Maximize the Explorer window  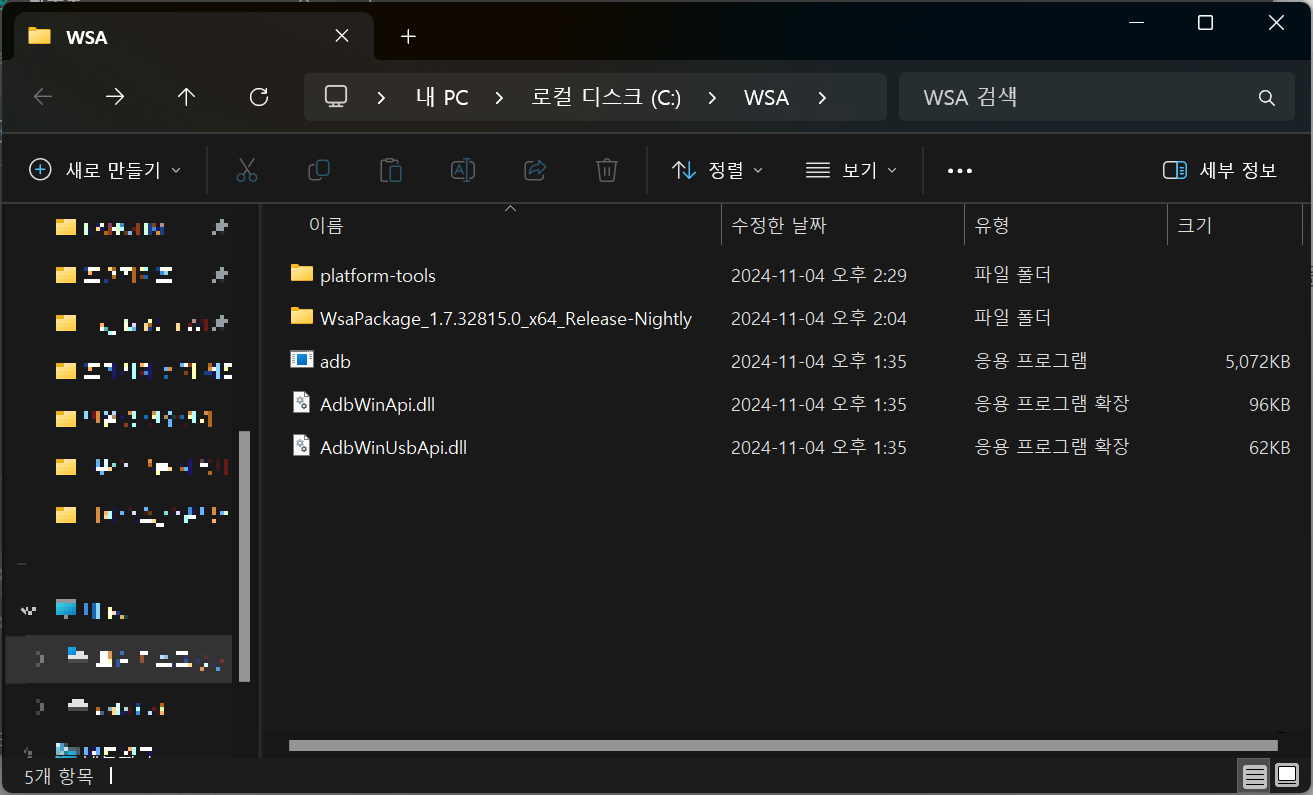click(1205, 23)
